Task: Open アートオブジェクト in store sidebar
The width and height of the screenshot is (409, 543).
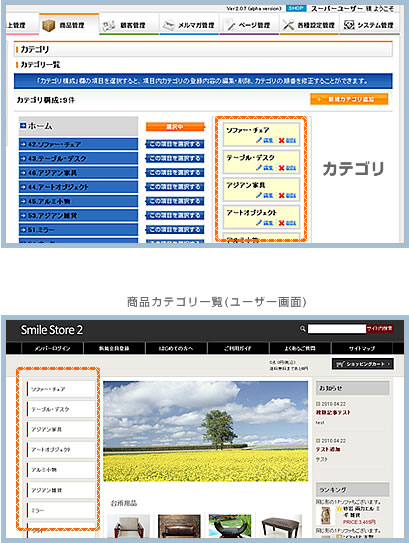Action: click(61, 449)
